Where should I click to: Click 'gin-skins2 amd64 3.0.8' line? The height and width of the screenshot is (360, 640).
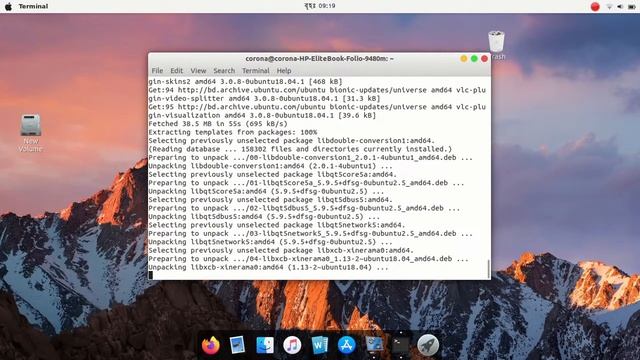tap(245, 82)
